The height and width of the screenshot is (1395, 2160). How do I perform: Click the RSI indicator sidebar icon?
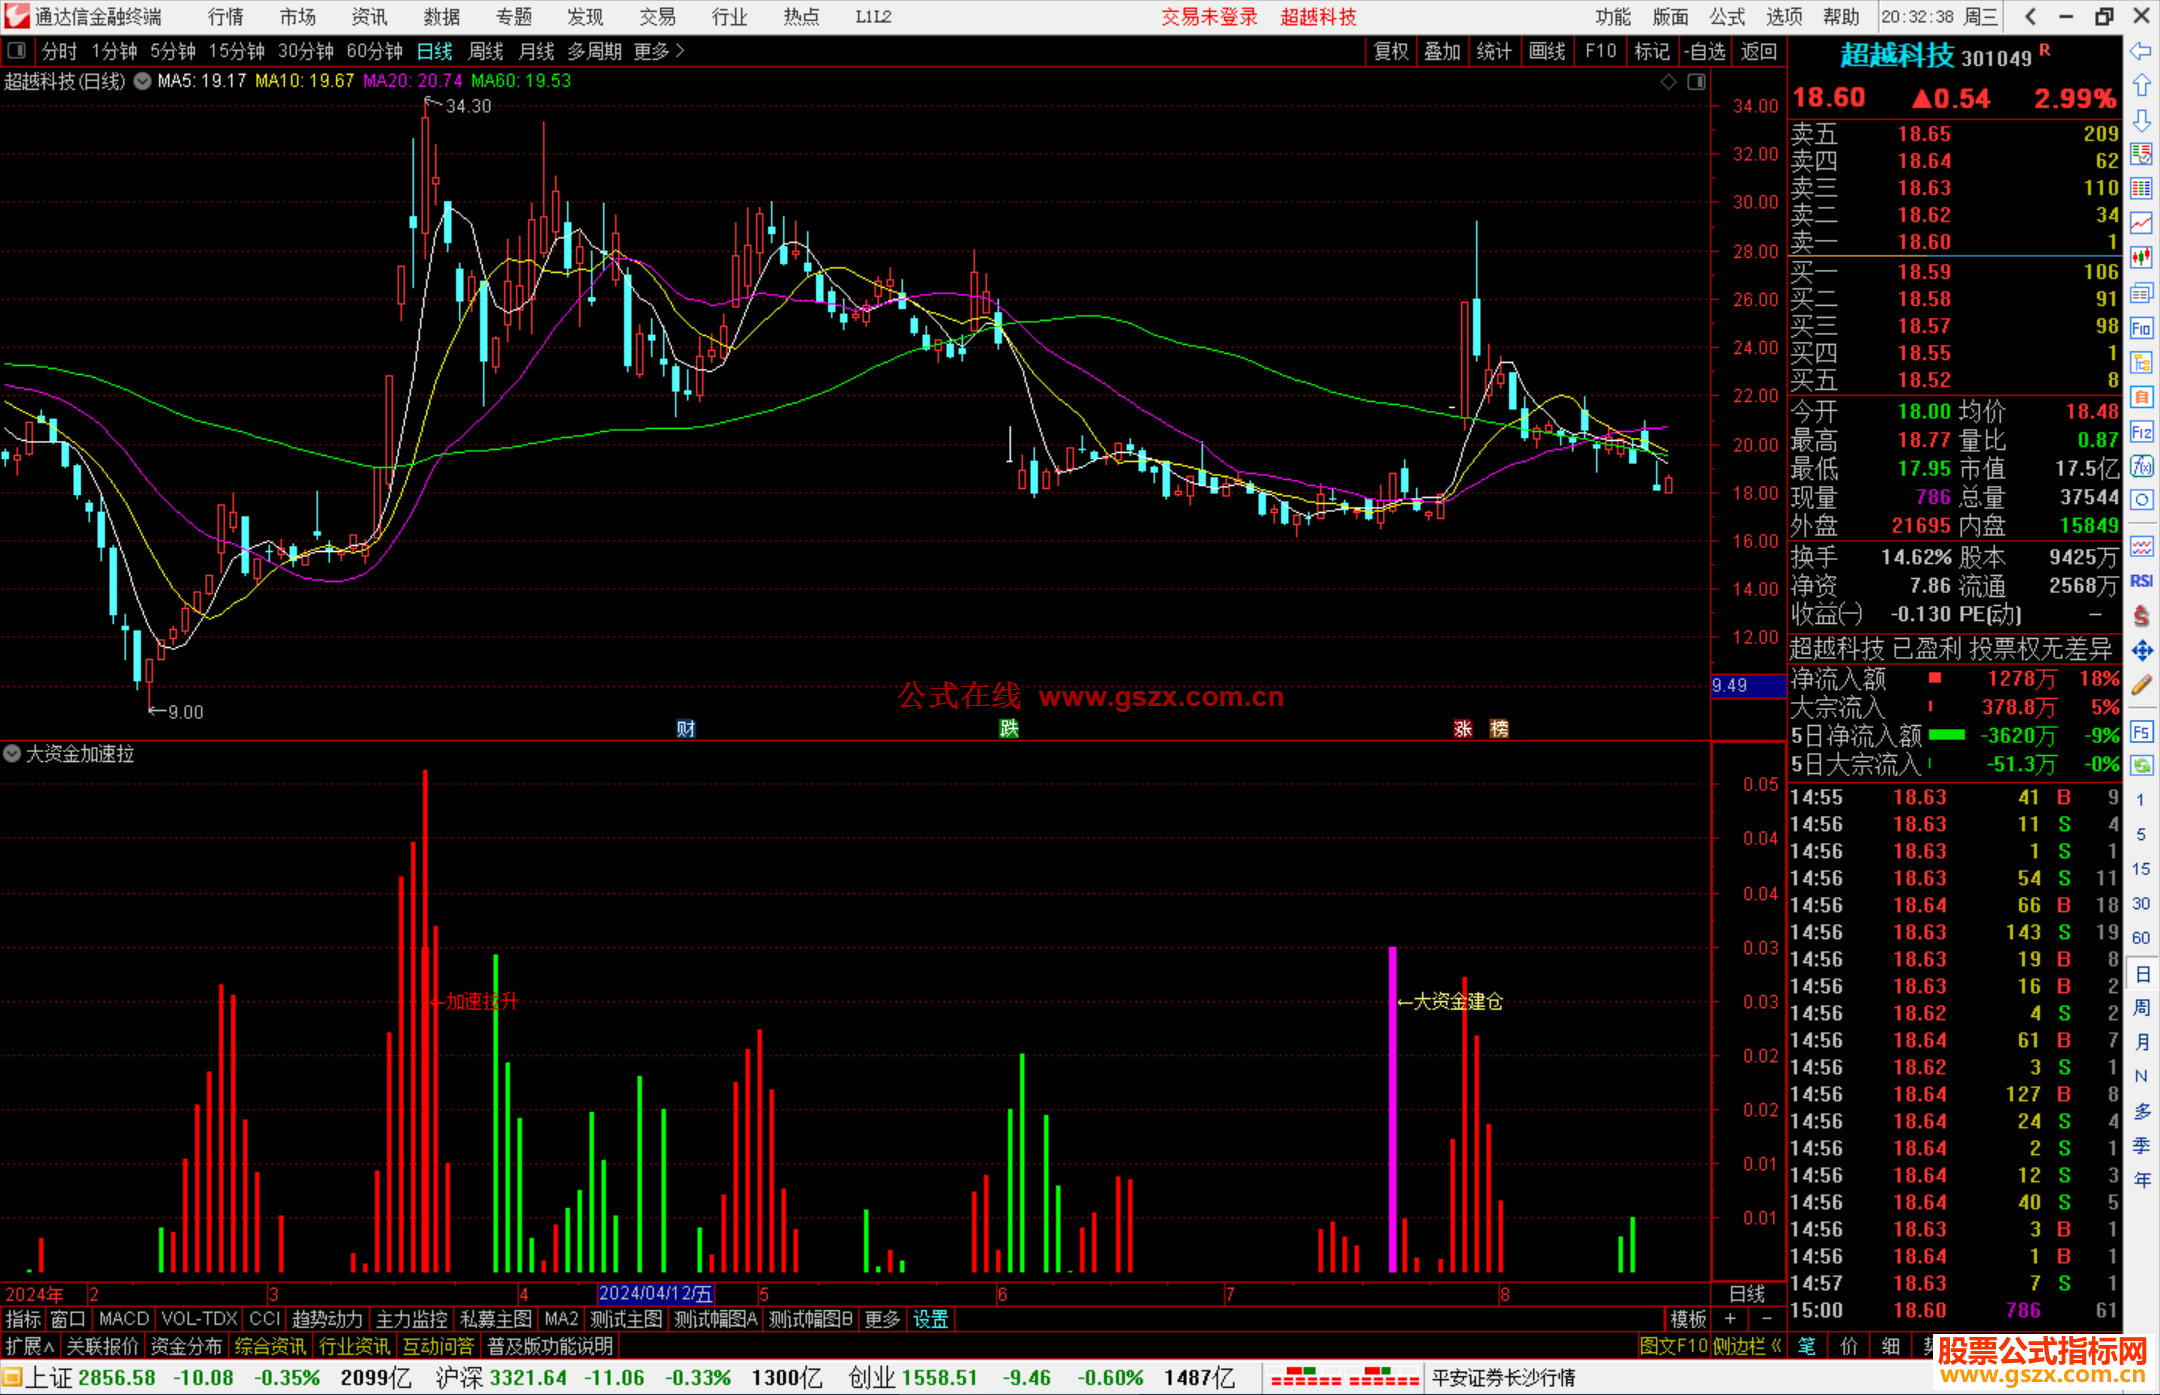point(2141,581)
